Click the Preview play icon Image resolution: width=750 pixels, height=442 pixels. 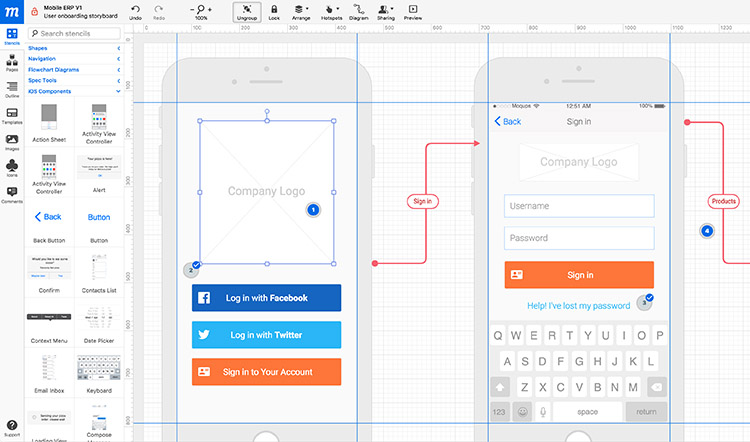pyautogui.click(x=413, y=9)
